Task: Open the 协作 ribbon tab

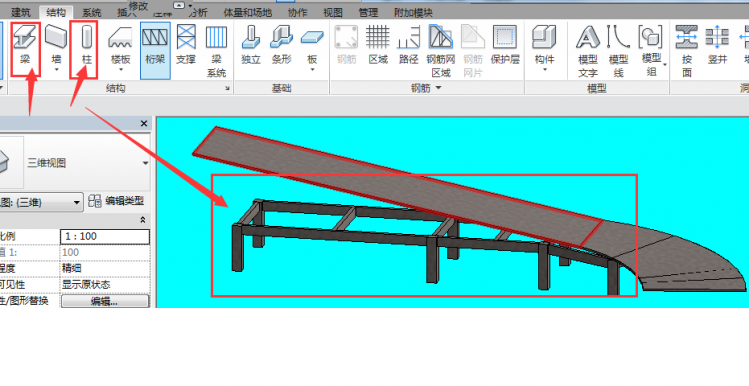Action: [x=298, y=12]
